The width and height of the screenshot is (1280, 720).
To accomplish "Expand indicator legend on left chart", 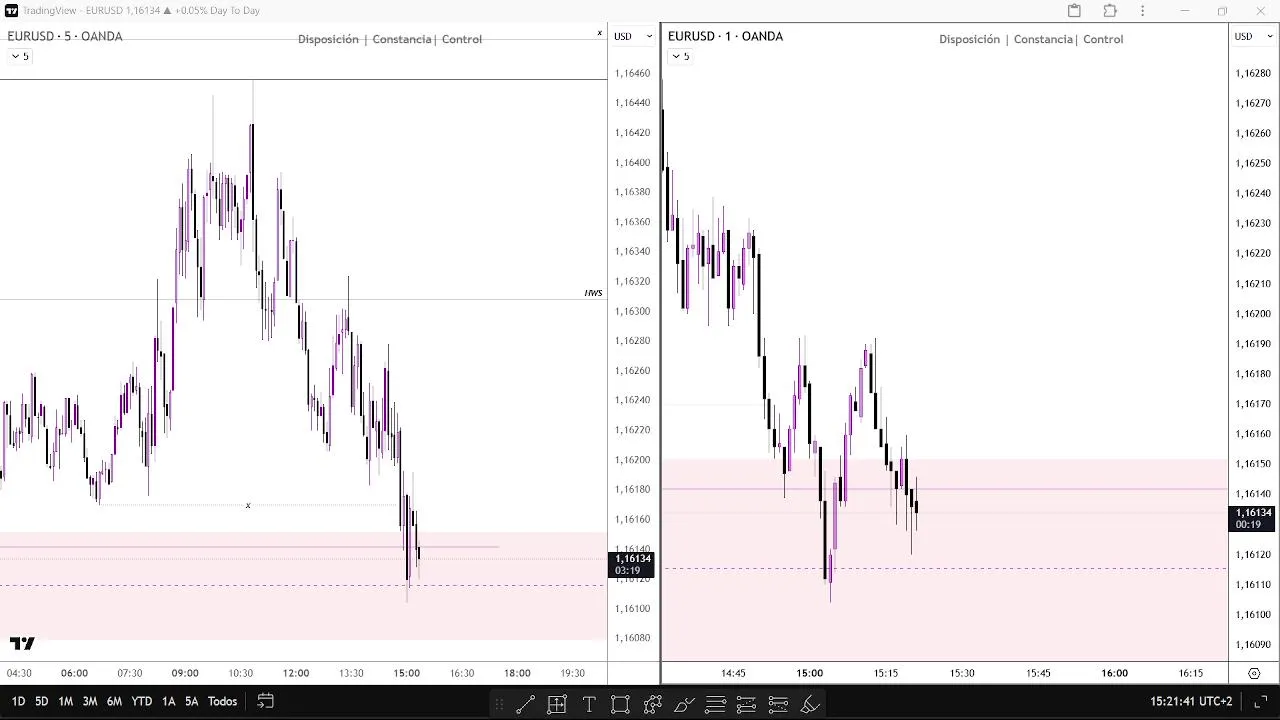I will (x=19, y=56).
